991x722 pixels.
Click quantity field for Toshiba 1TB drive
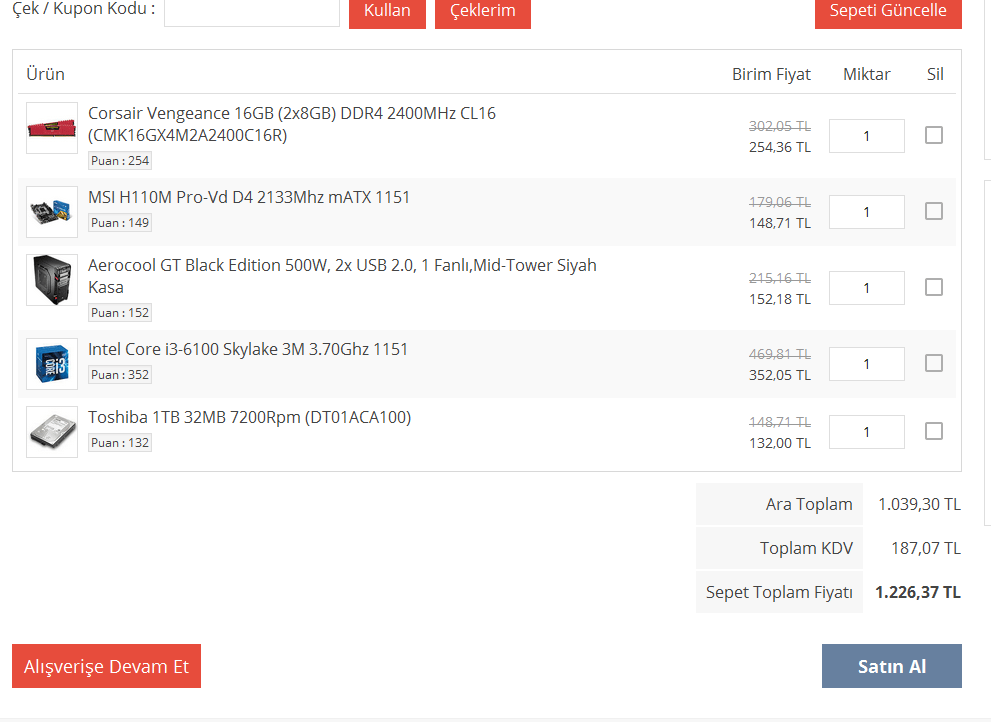tap(866, 432)
